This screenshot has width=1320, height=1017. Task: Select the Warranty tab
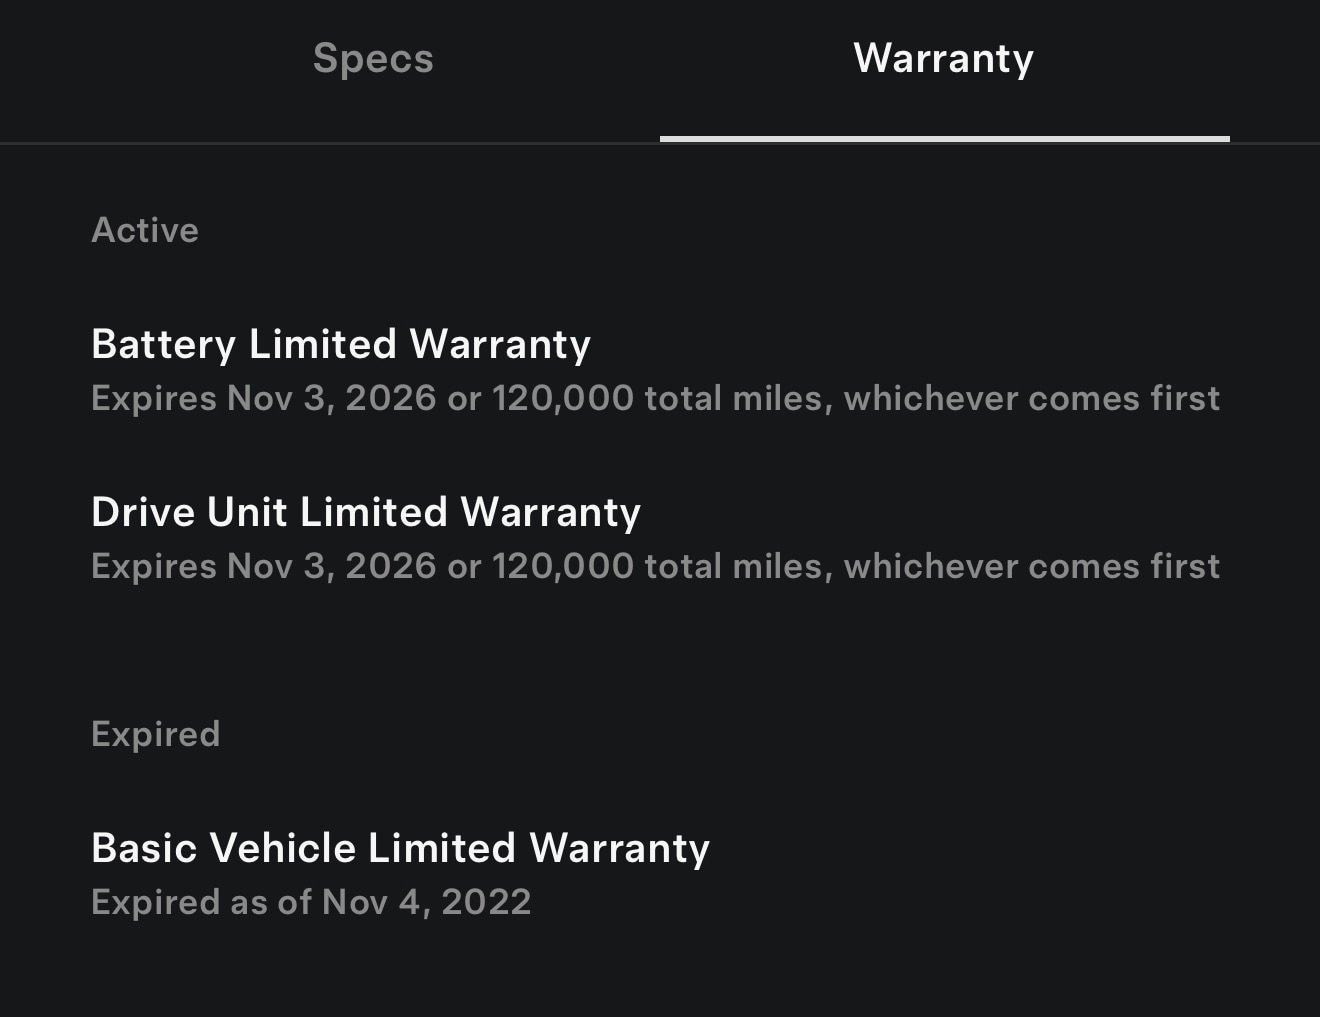point(943,58)
